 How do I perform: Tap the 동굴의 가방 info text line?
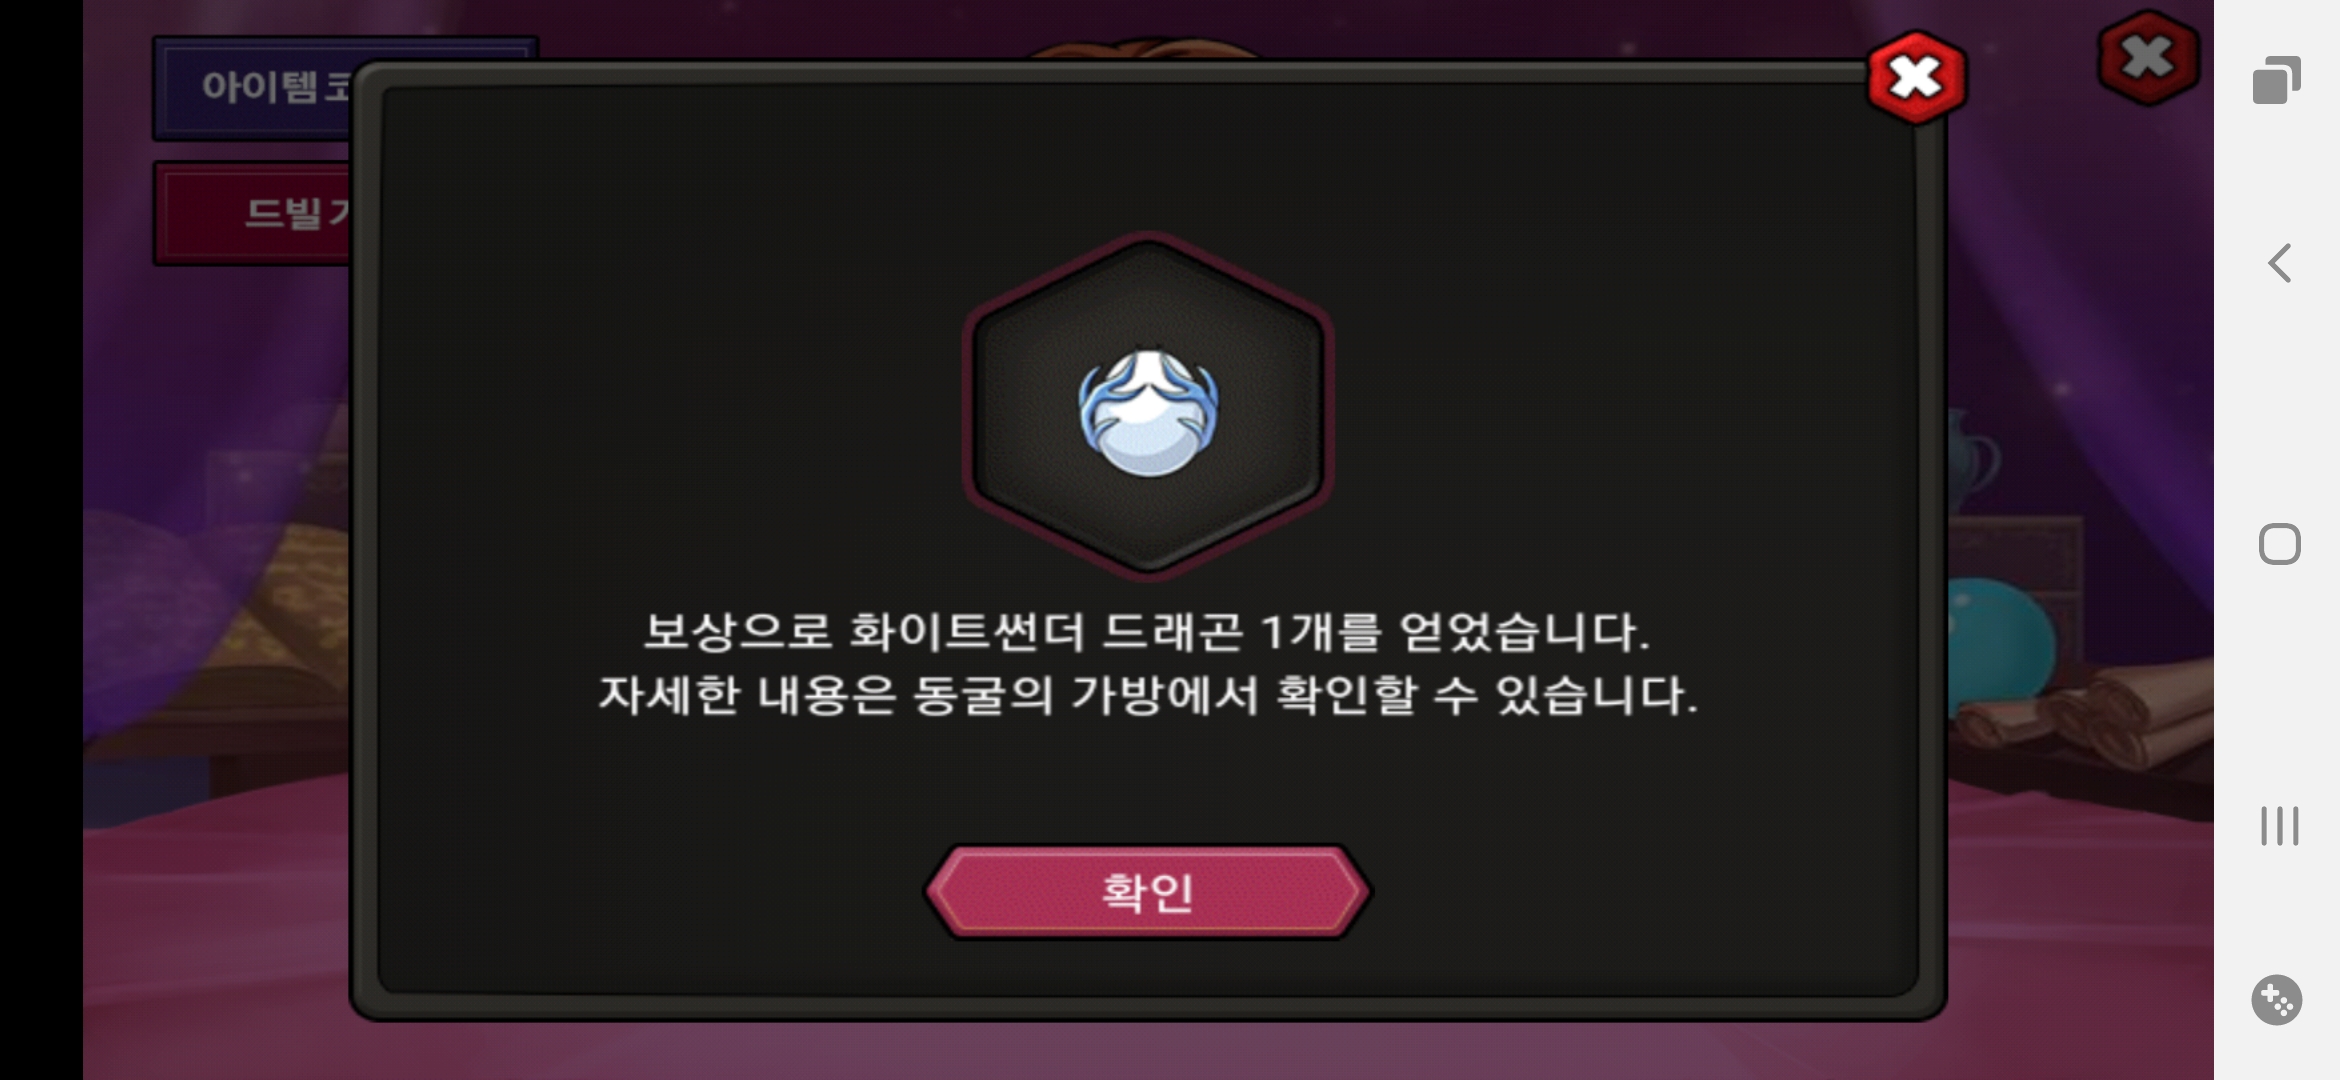coord(1147,695)
